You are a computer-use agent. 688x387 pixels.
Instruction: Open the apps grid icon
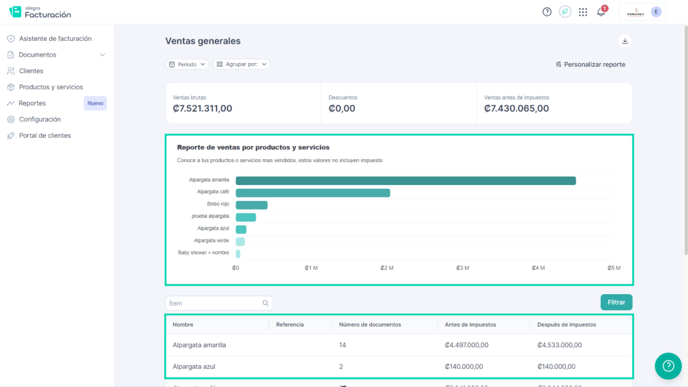pos(583,12)
